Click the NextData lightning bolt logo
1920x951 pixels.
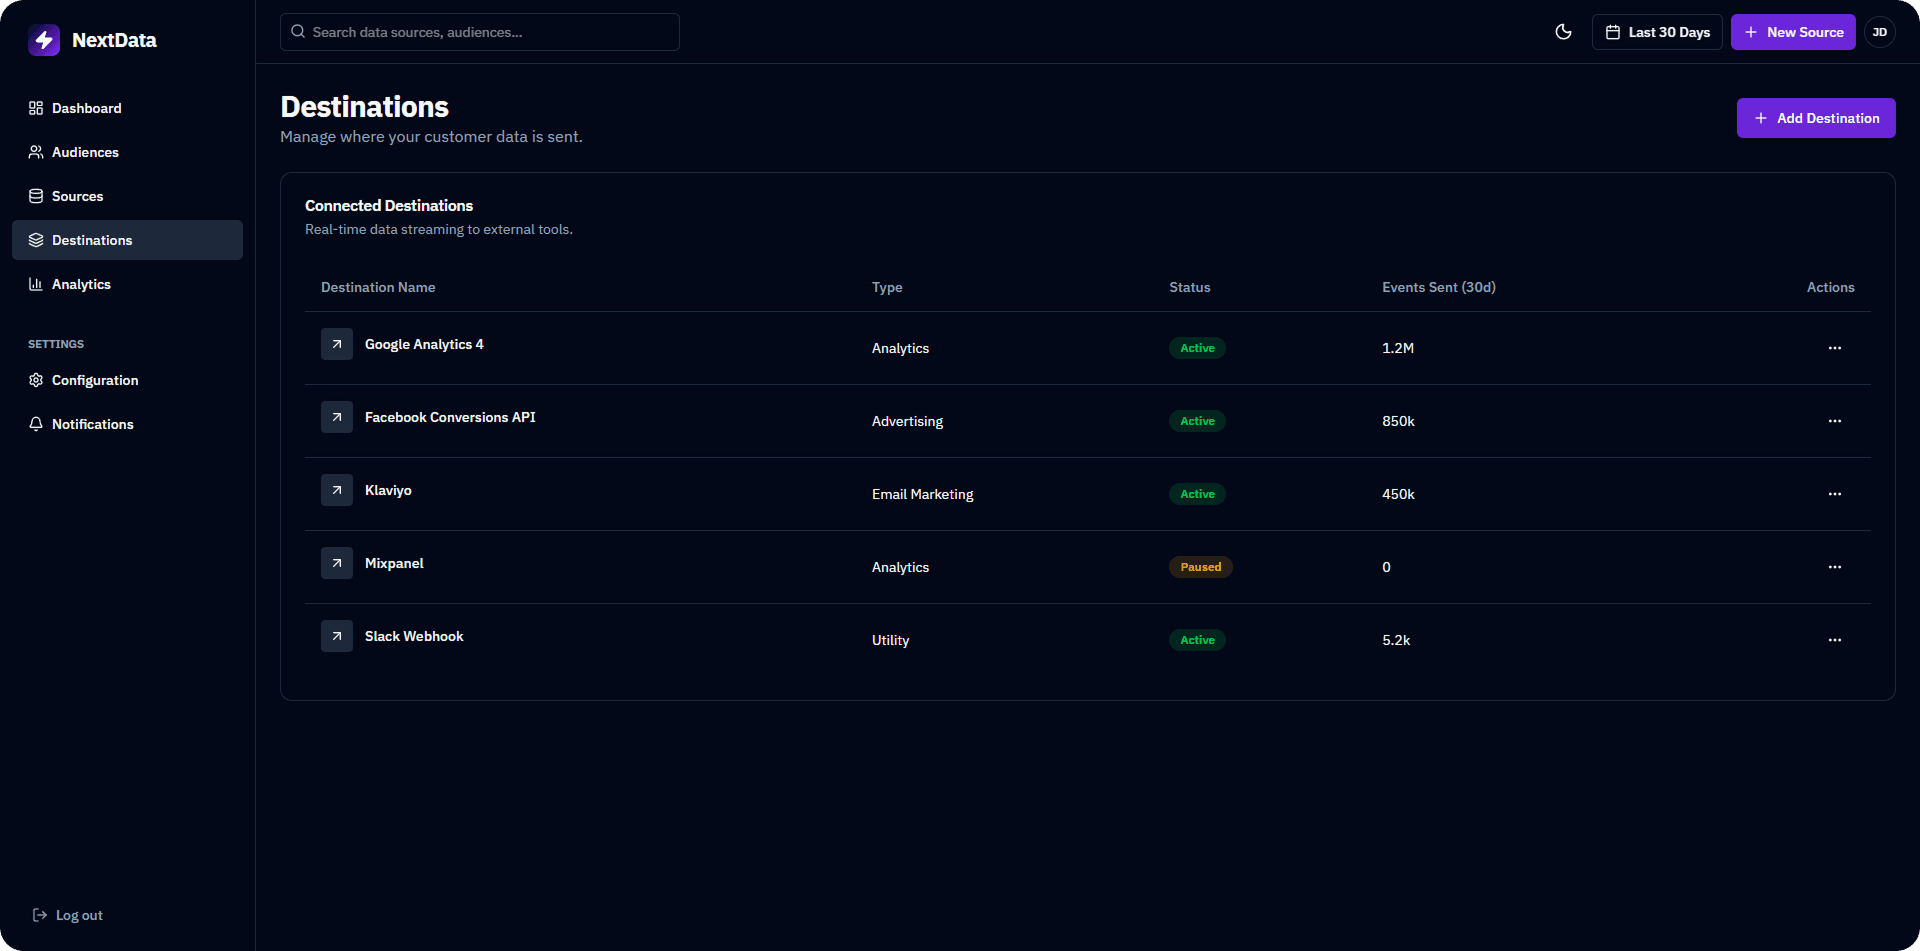[x=44, y=40]
